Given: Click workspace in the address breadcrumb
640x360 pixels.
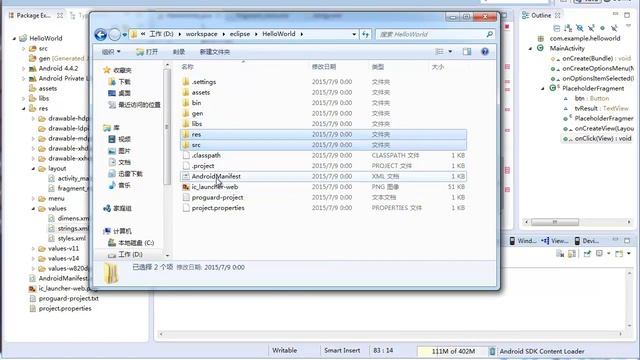Looking at the screenshot, I should coord(202,34).
